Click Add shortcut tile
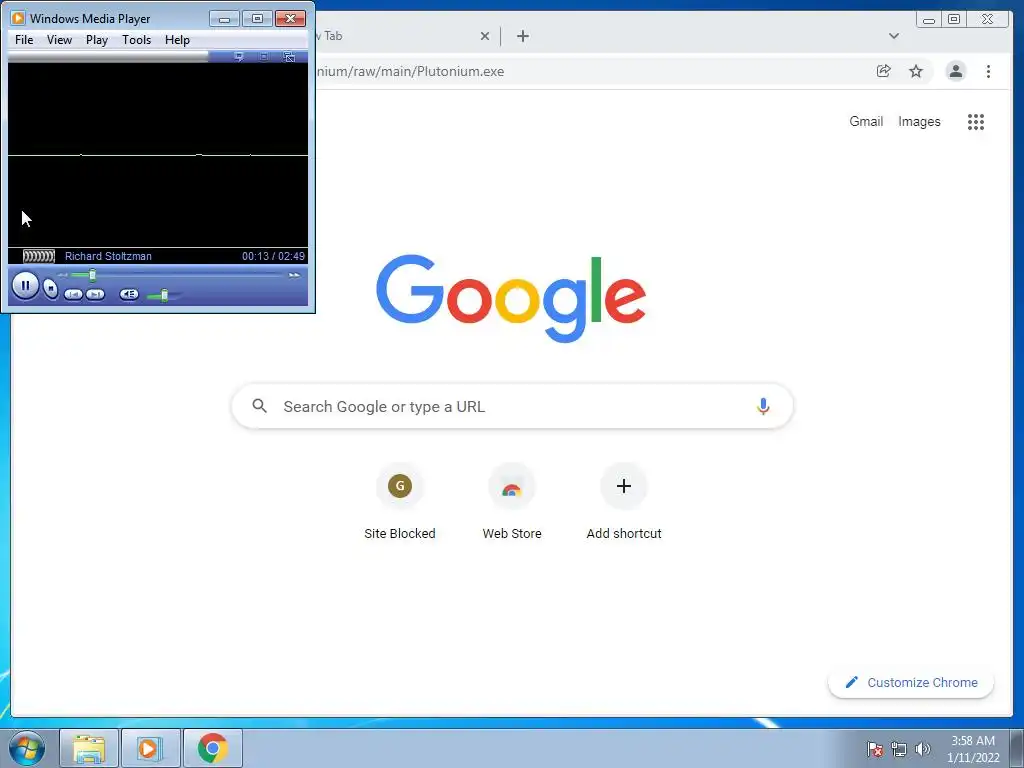Image resolution: width=1024 pixels, height=768 pixels. coord(624,502)
